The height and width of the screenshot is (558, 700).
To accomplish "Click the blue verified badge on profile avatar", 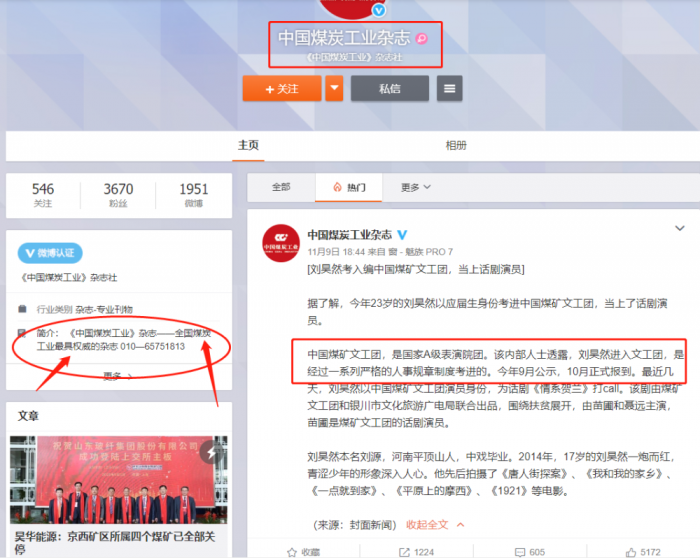I will pos(379,10).
